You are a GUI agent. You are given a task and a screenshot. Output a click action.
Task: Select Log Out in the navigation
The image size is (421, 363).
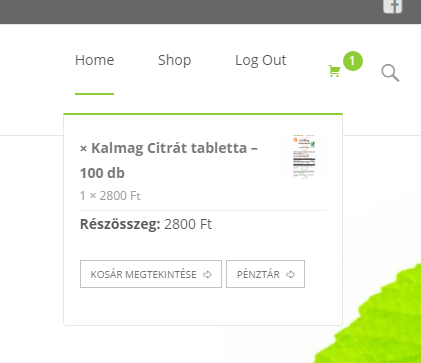[261, 60]
